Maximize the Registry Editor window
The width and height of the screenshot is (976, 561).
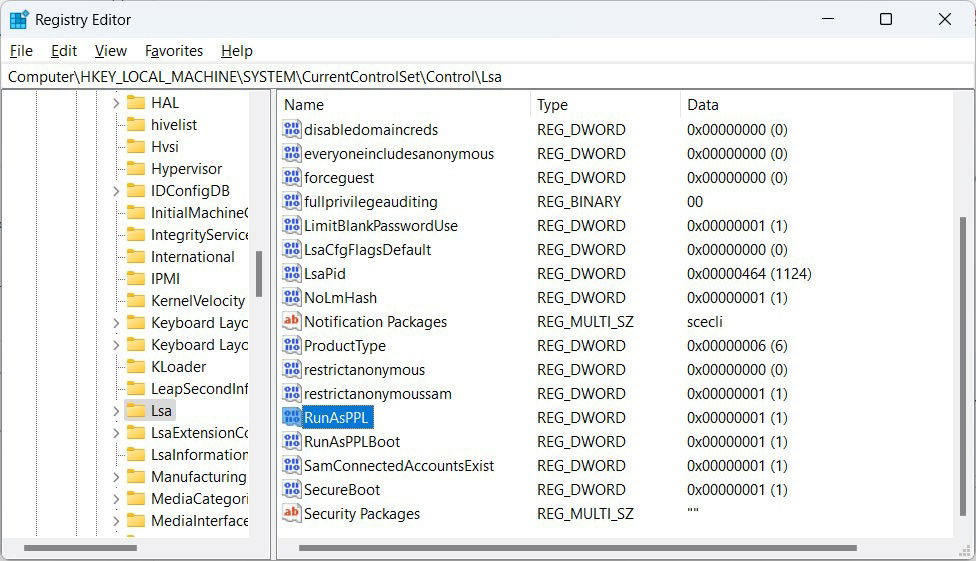point(886,19)
